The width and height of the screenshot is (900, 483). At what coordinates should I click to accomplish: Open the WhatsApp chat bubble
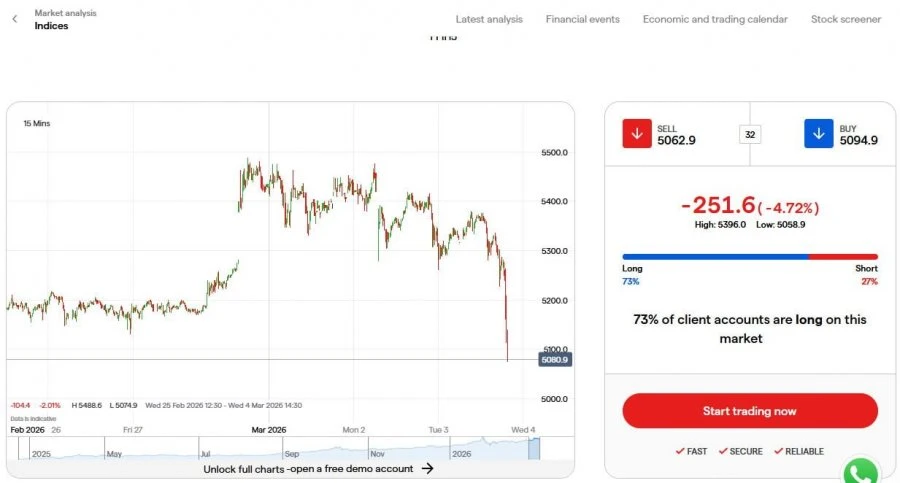pos(860,472)
